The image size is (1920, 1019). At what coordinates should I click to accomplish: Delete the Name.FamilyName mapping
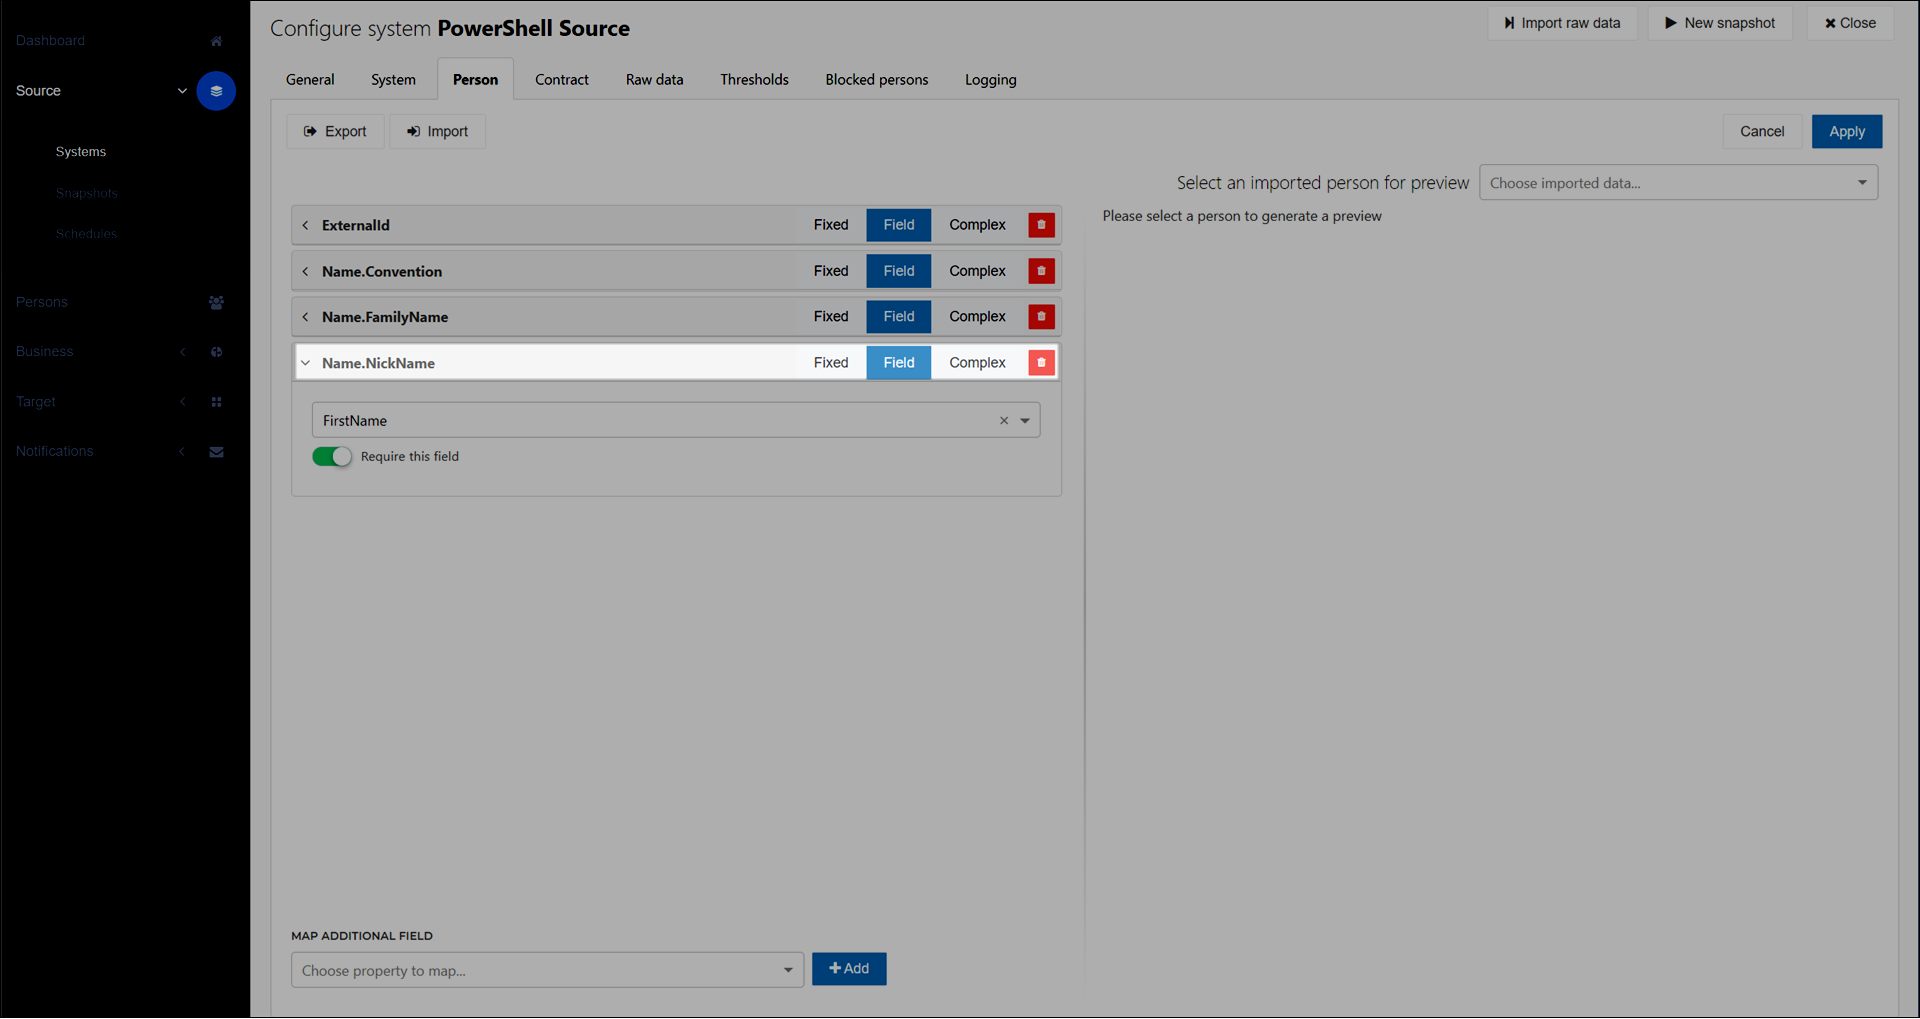pyautogui.click(x=1041, y=317)
